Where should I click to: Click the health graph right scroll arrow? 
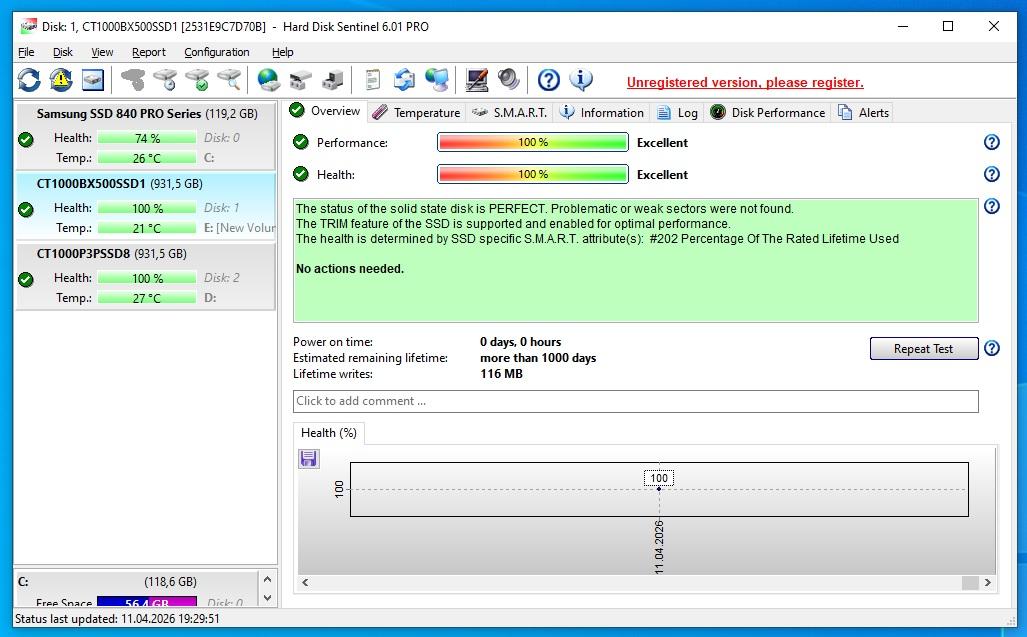coord(987,582)
